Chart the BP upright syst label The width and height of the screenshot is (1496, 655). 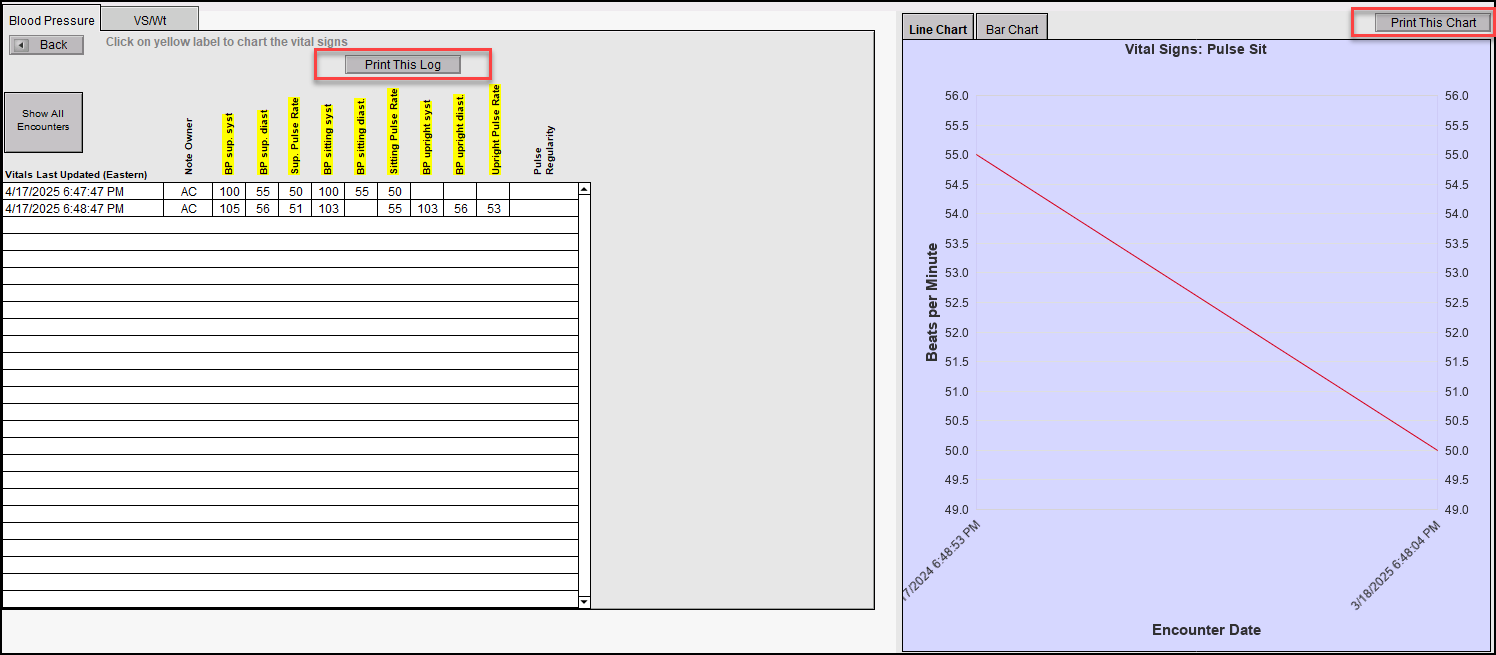(x=427, y=138)
